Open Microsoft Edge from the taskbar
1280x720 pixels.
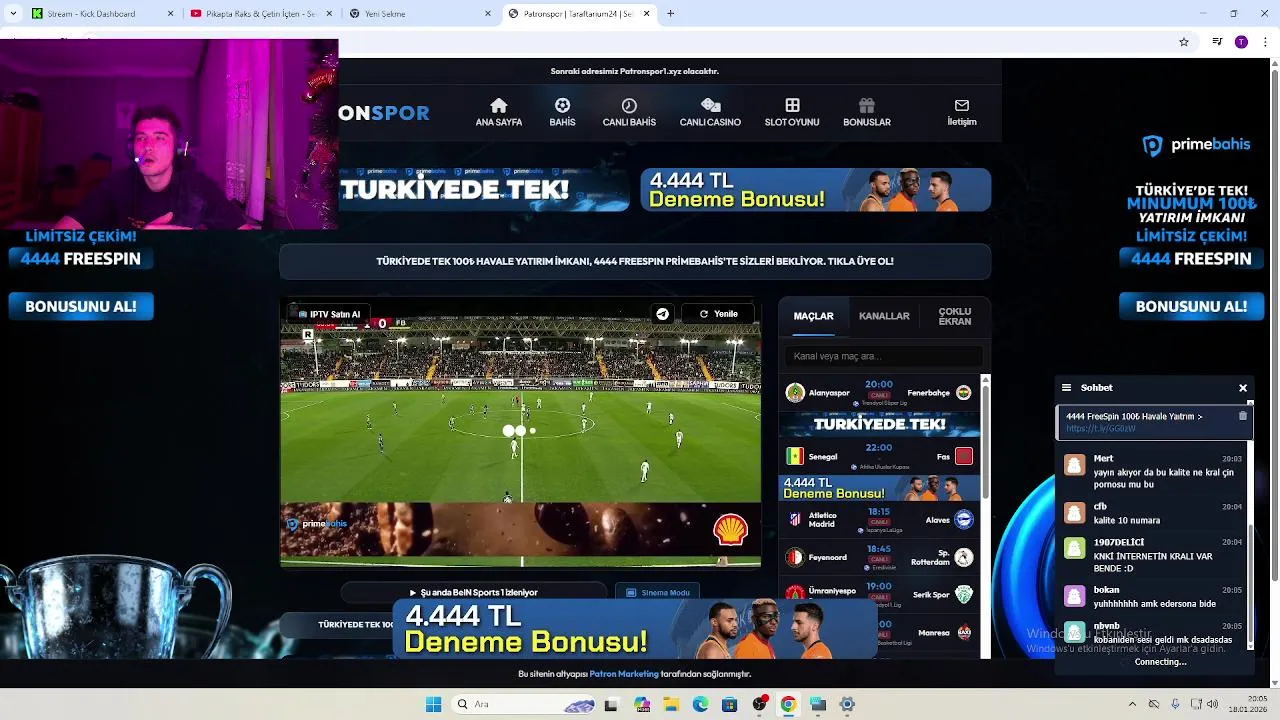(700, 704)
